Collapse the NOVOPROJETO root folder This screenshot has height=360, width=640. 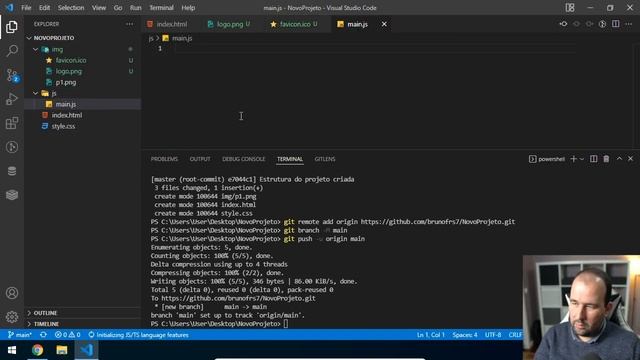[x=29, y=38]
